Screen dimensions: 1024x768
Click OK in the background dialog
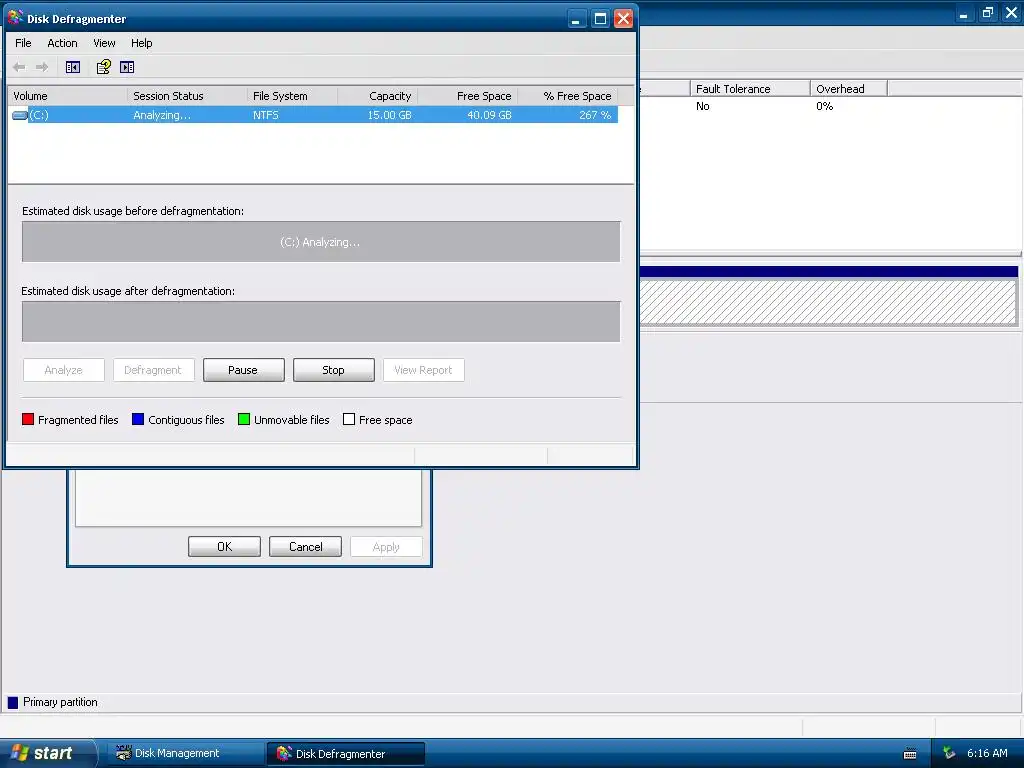(224, 547)
